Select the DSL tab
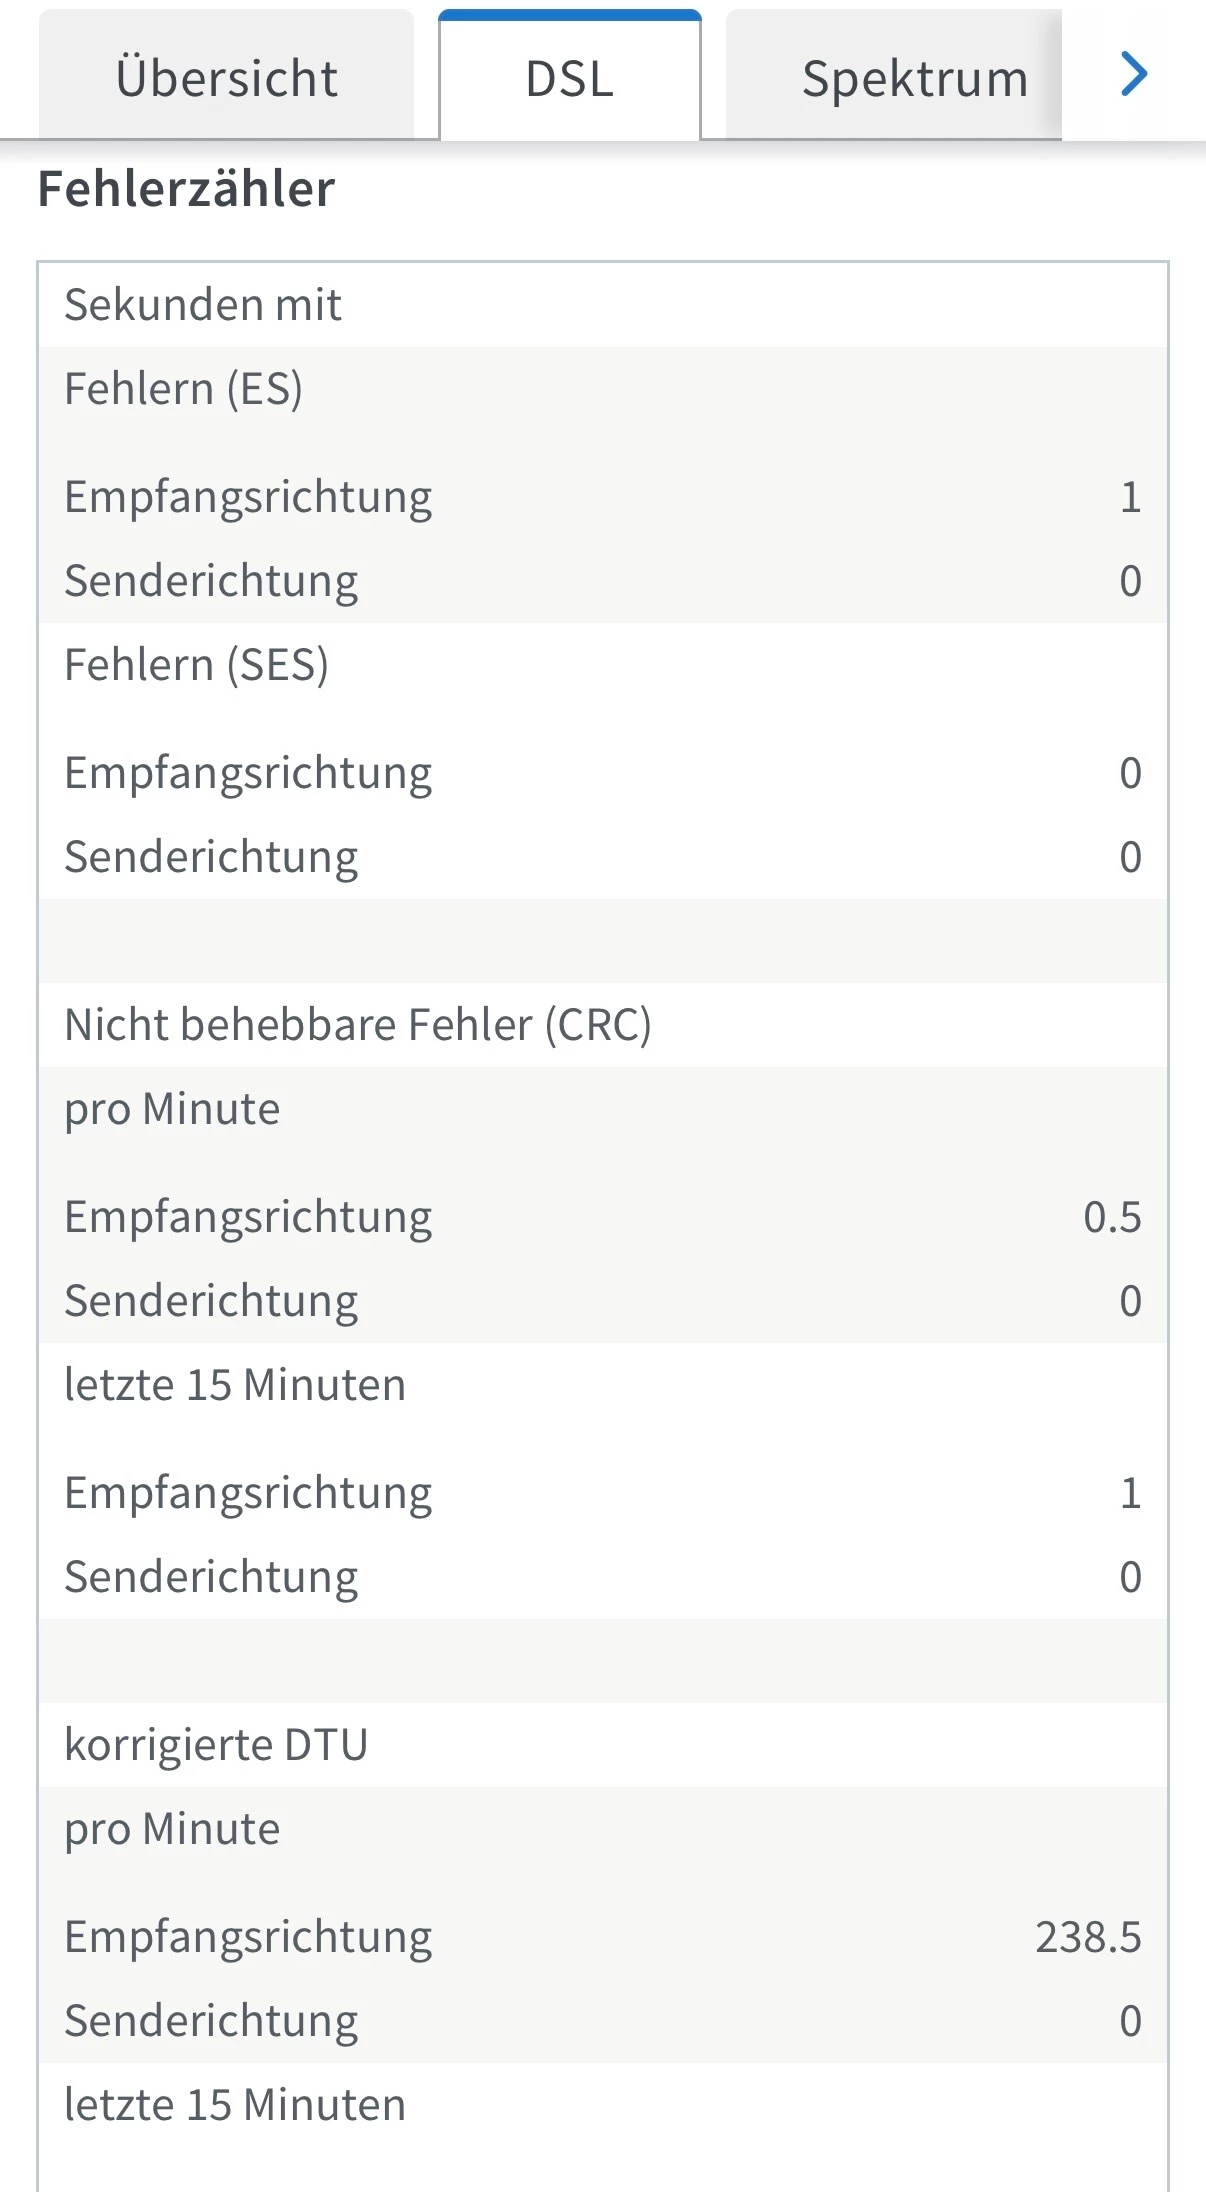Image resolution: width=1206 pixels, height=2192 pixels. click(x=569, y=78)
